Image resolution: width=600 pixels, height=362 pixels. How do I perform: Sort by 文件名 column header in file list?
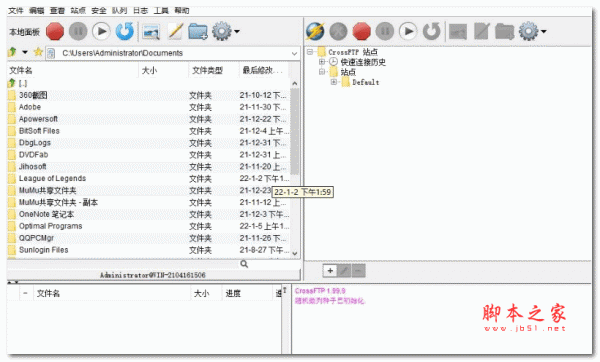73,70
